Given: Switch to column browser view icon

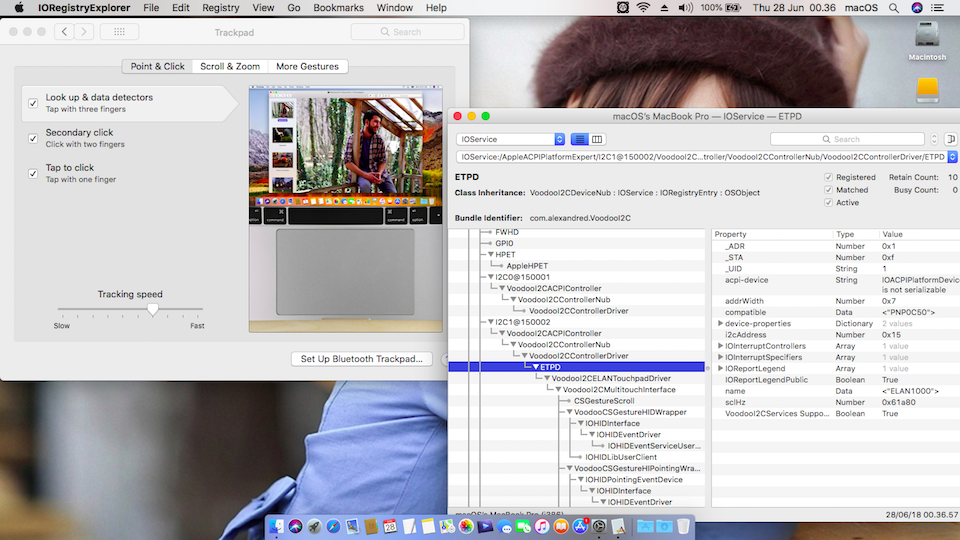Looking at the screenshot, I should [x=597, y=139].
